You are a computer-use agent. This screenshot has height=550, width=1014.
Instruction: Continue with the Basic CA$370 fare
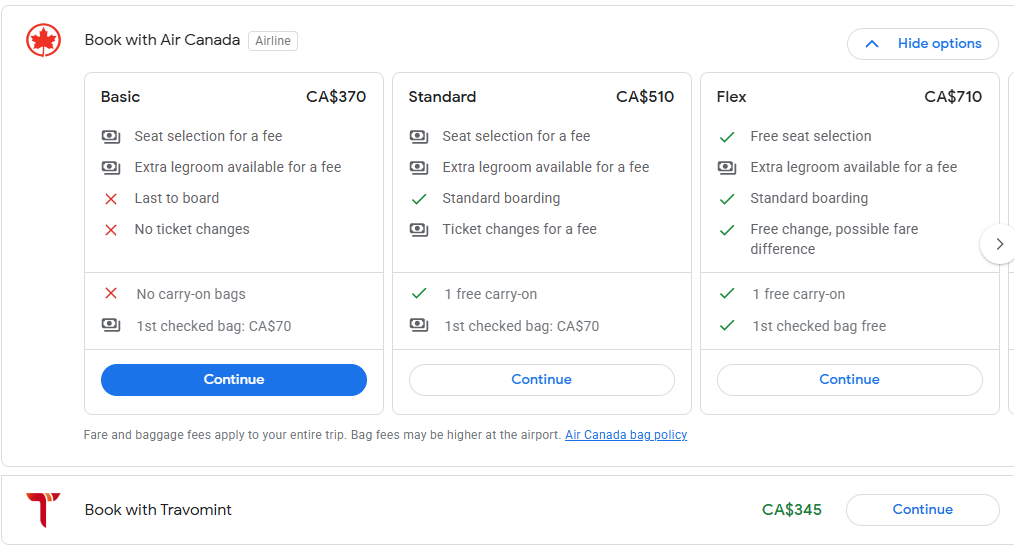234,380
